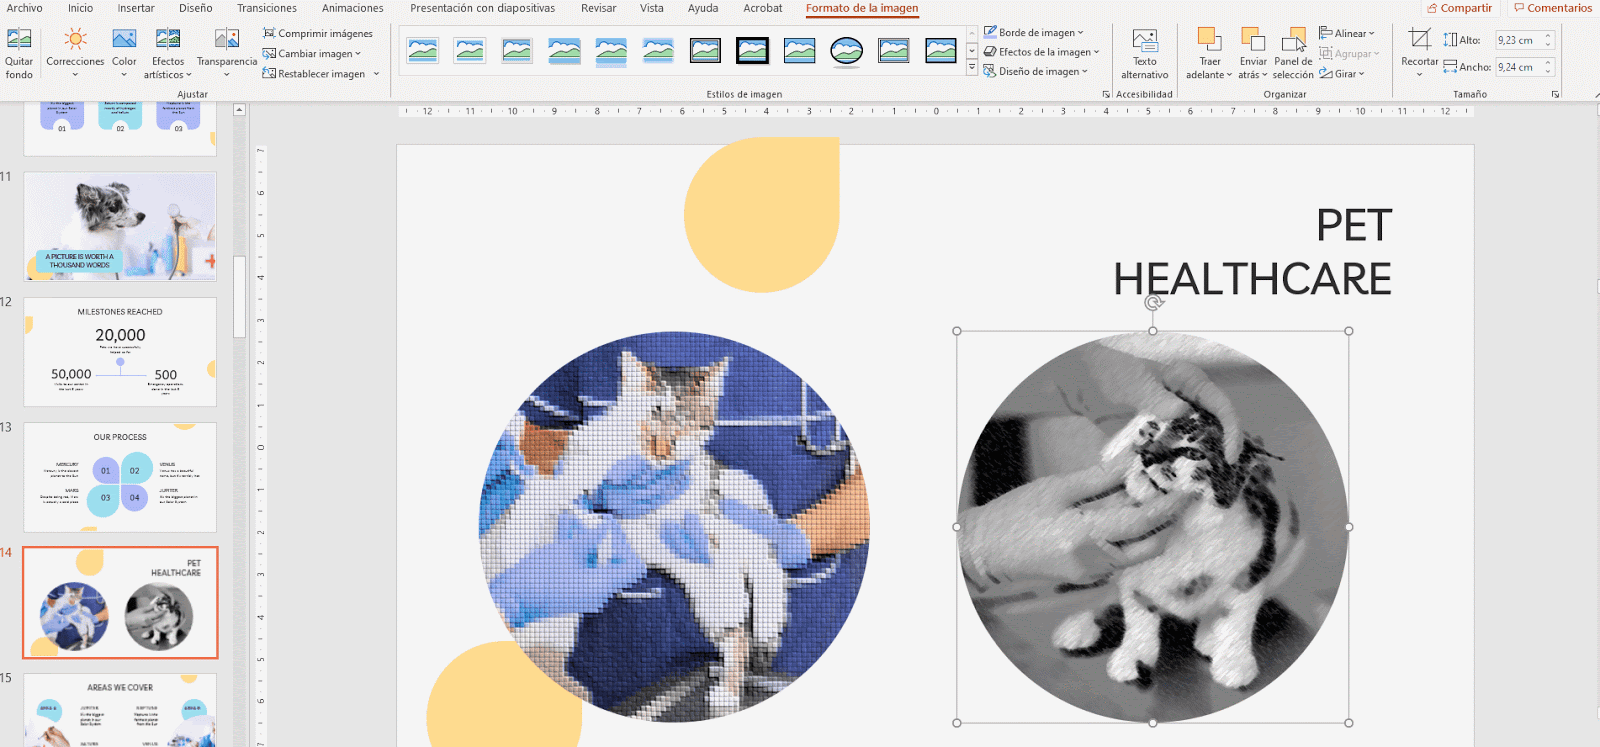Apply the first picture style in the gallery
The height and width of the screenshot is (747, 1600).
pos(423,50)
